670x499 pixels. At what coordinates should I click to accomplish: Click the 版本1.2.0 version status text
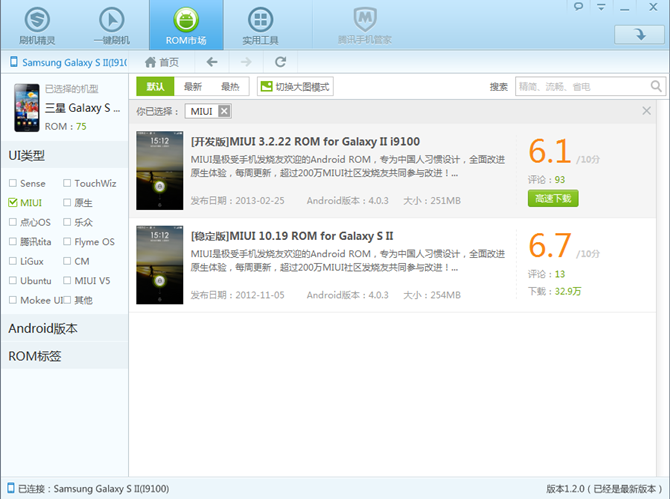point(604,488)
